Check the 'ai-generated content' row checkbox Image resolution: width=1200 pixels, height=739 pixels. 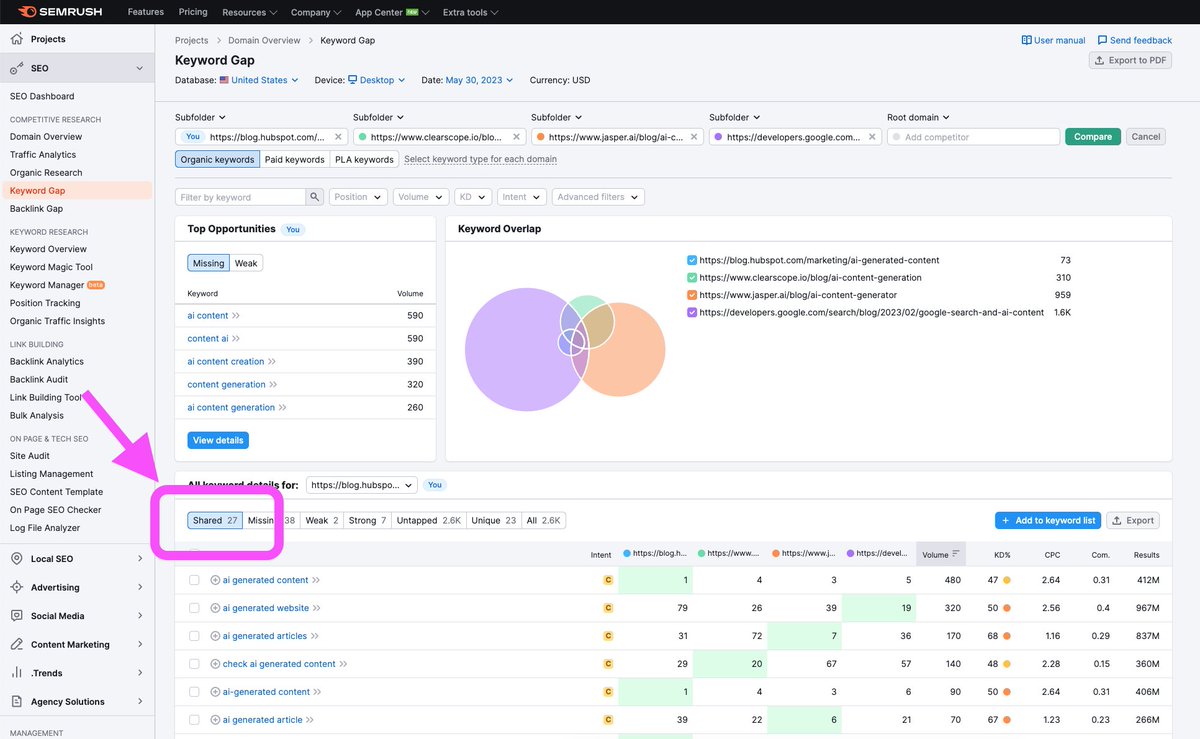[x=194, y=692]
